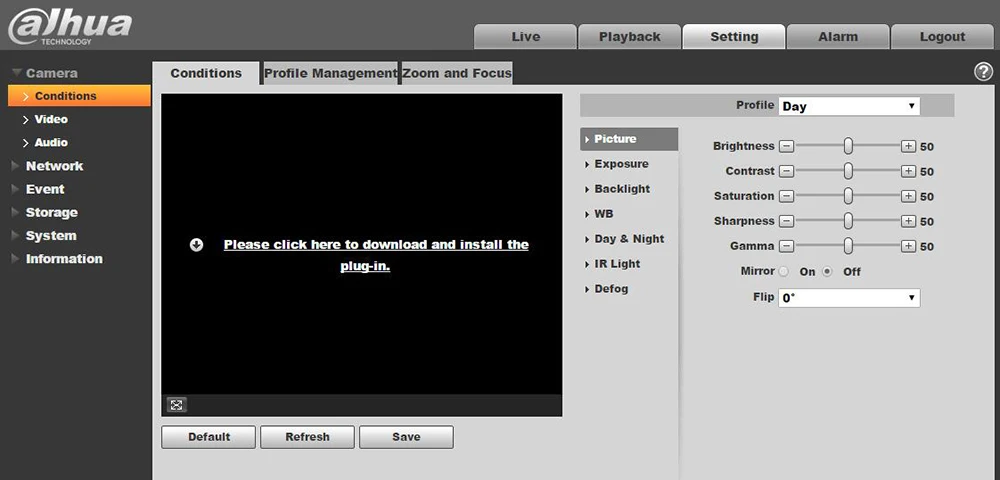1000x480 pixels.
Task: Switch to the Playback tab
Action: 629,37
